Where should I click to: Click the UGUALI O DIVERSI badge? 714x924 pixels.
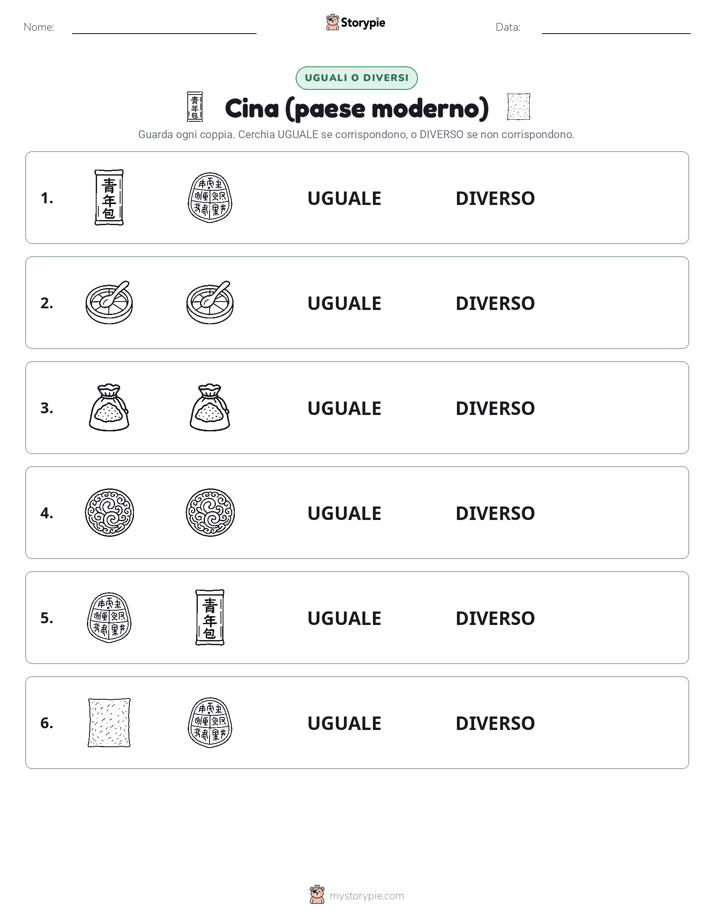click(356, 78)
